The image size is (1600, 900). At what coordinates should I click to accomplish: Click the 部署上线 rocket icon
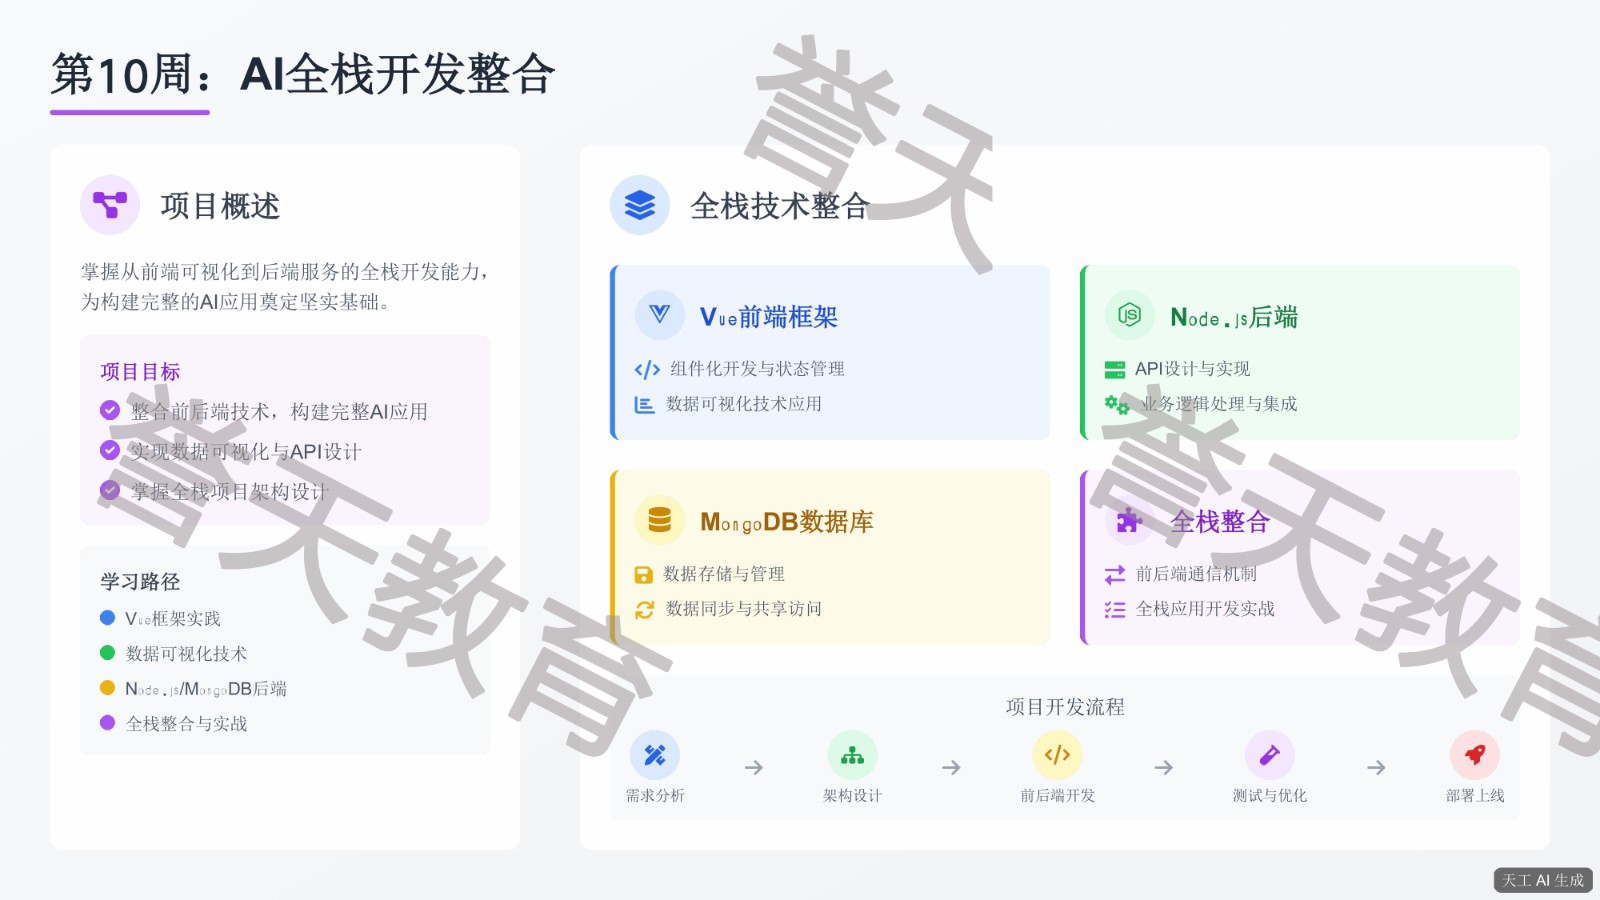(1474, 755)
